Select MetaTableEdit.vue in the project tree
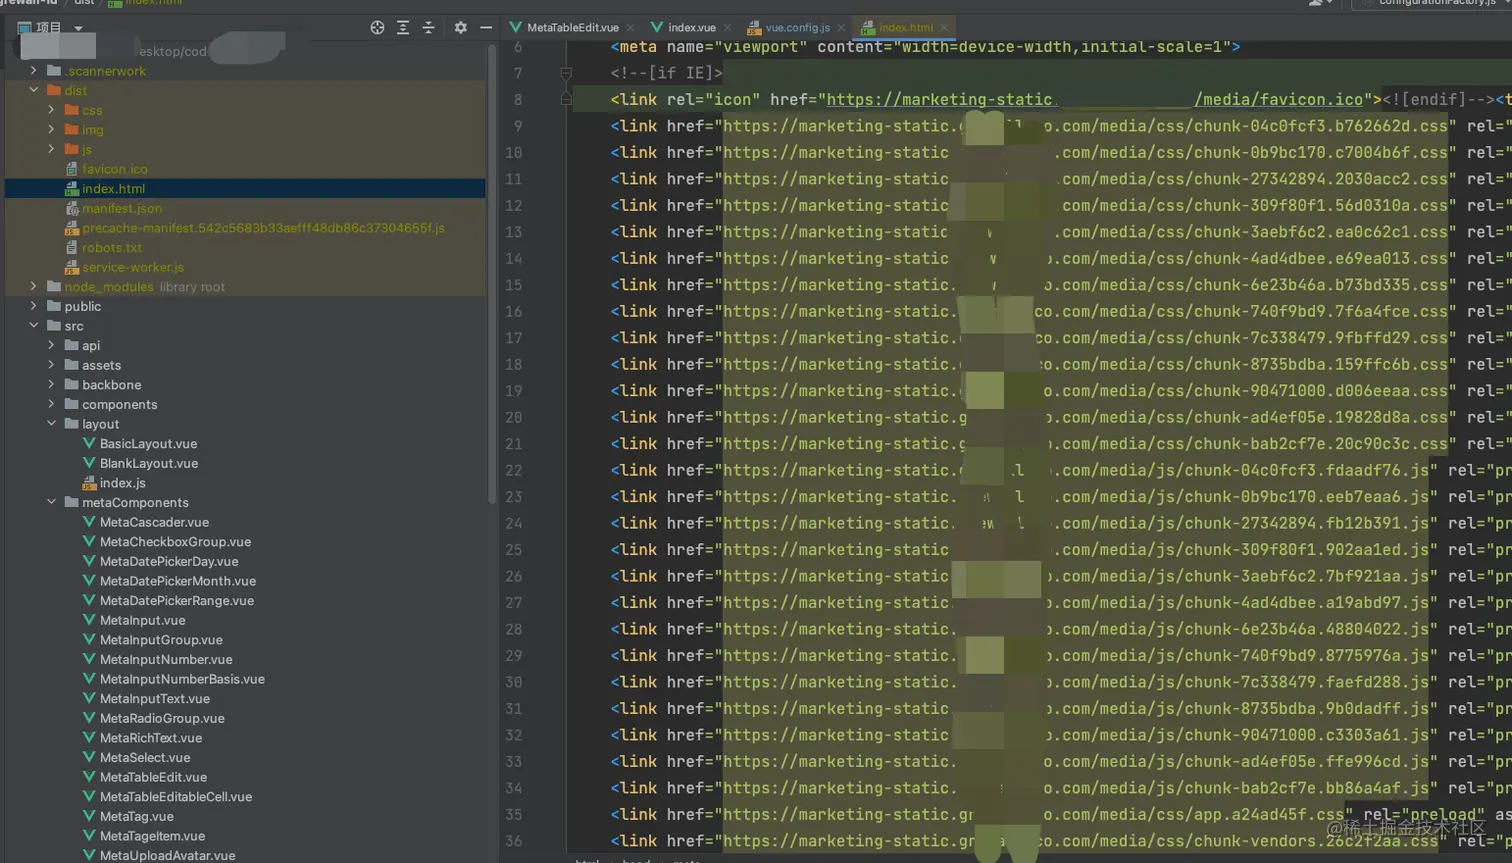Viewport: 1512px width, 863px height. (153, 777)
